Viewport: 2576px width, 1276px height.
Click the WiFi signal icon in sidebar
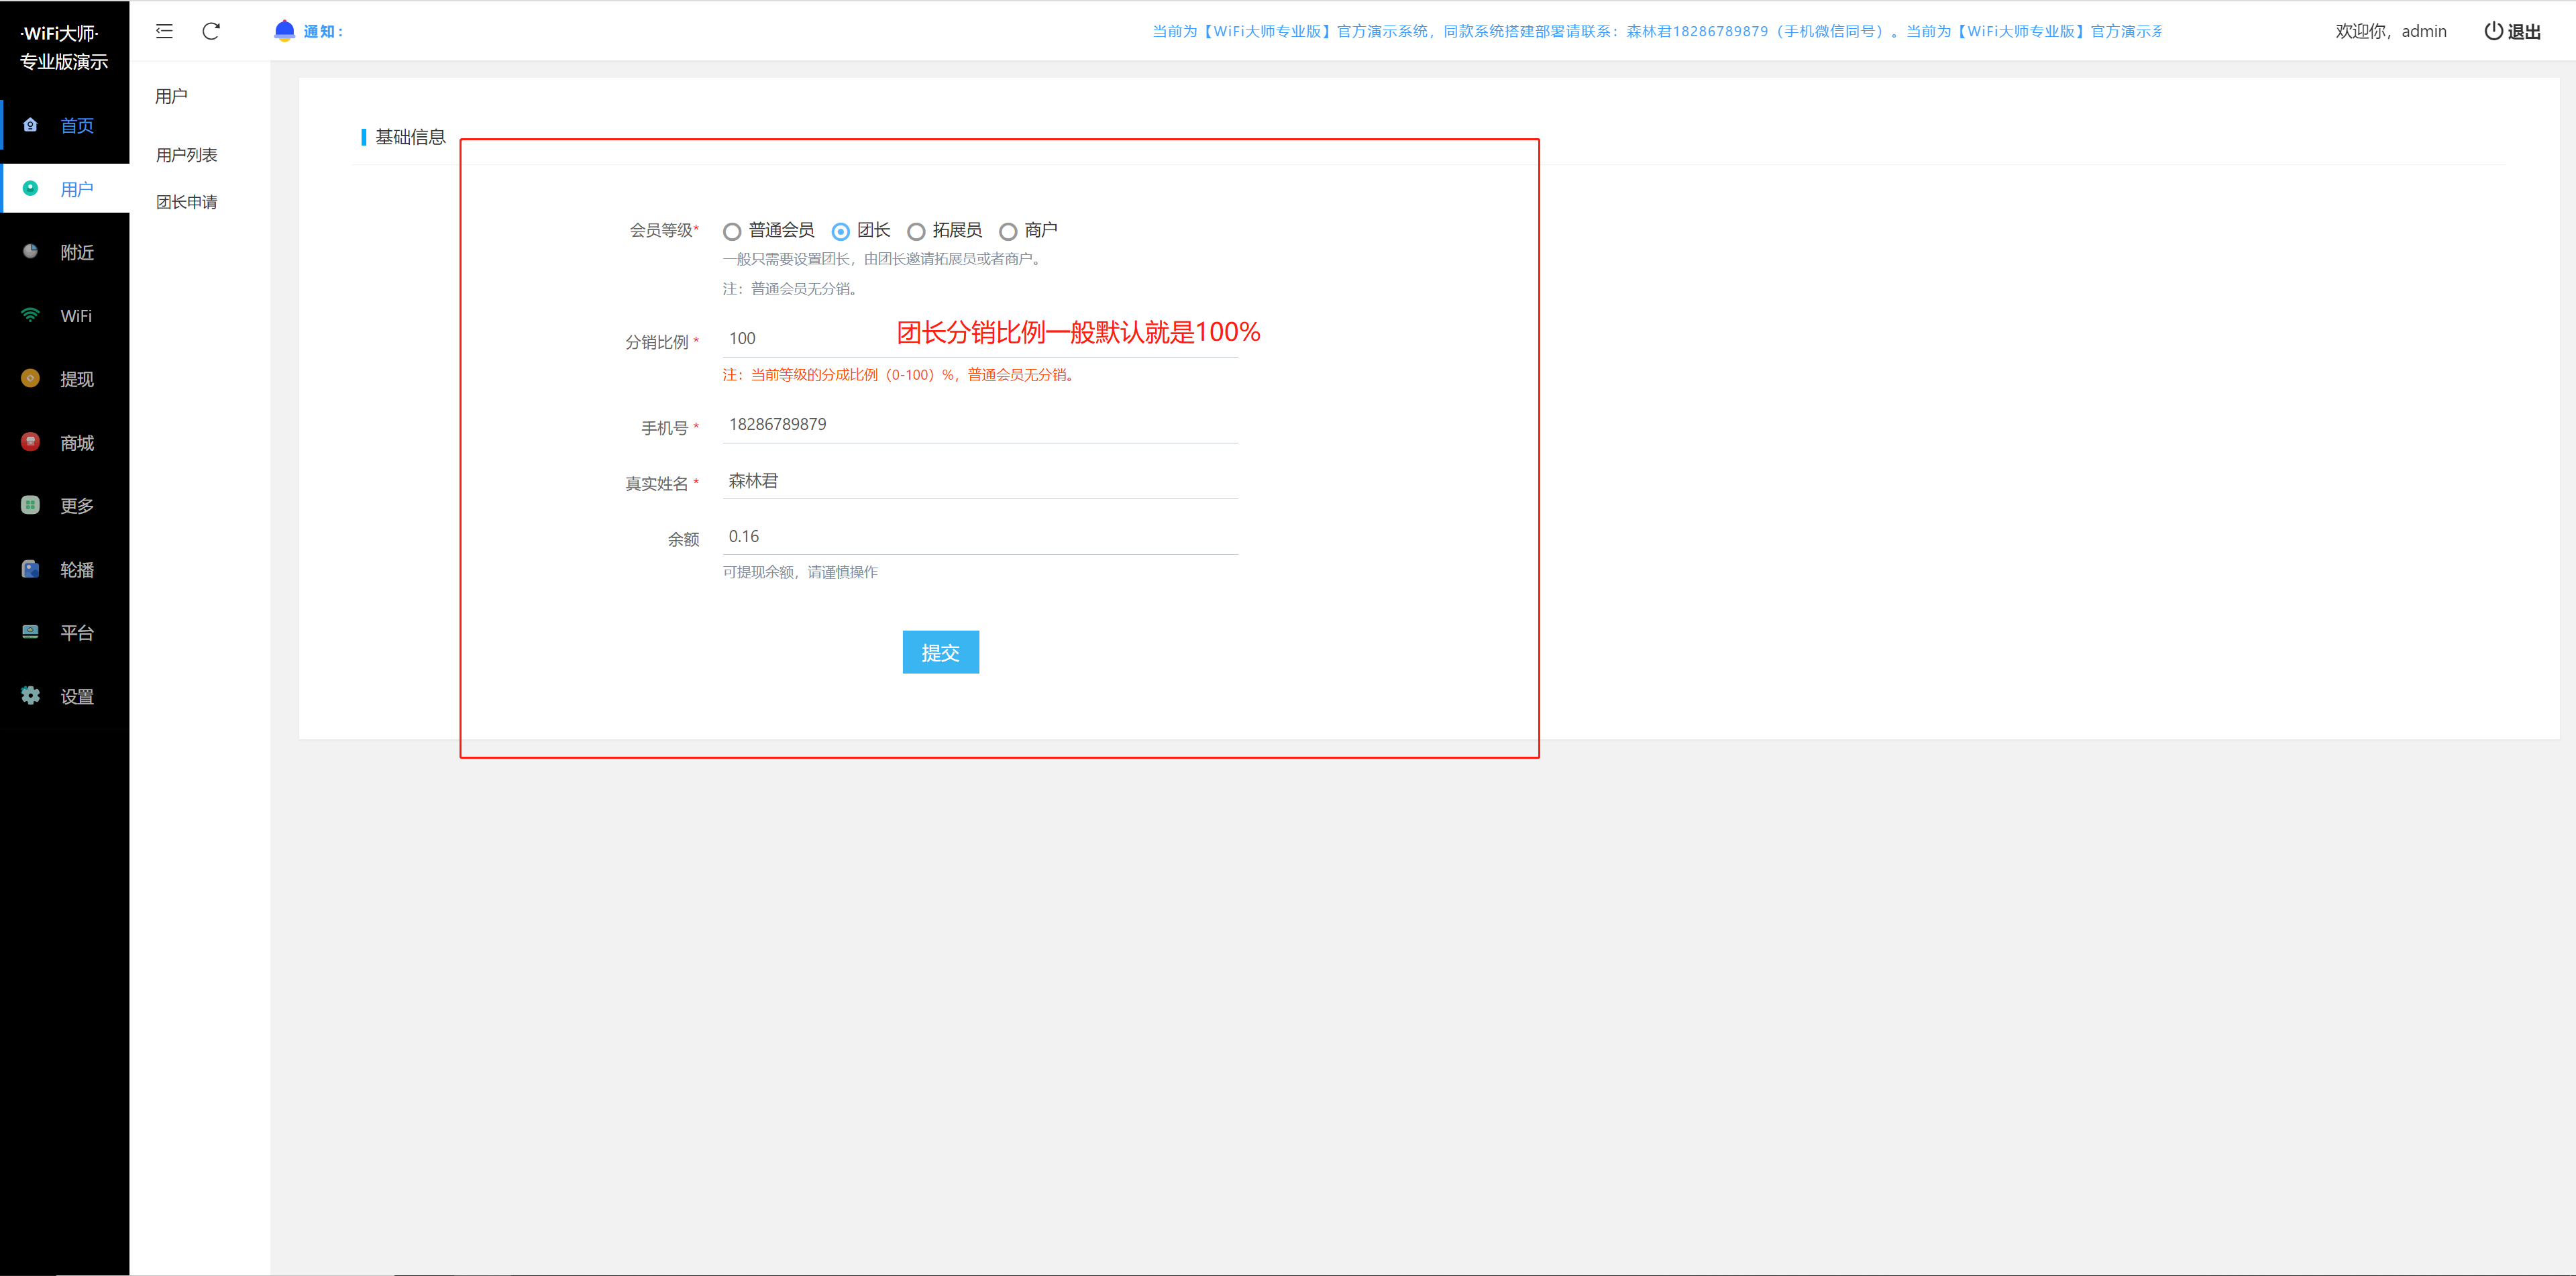click(30, 315)
